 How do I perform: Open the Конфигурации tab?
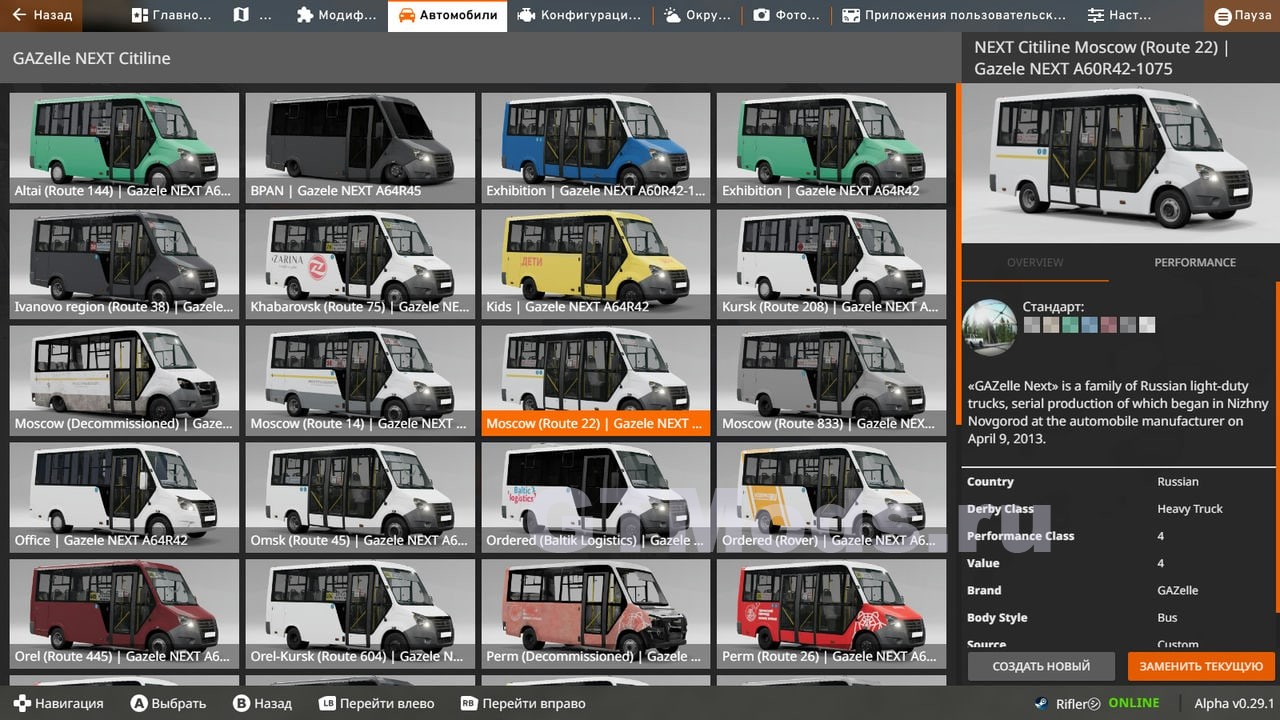coord(580,15)
